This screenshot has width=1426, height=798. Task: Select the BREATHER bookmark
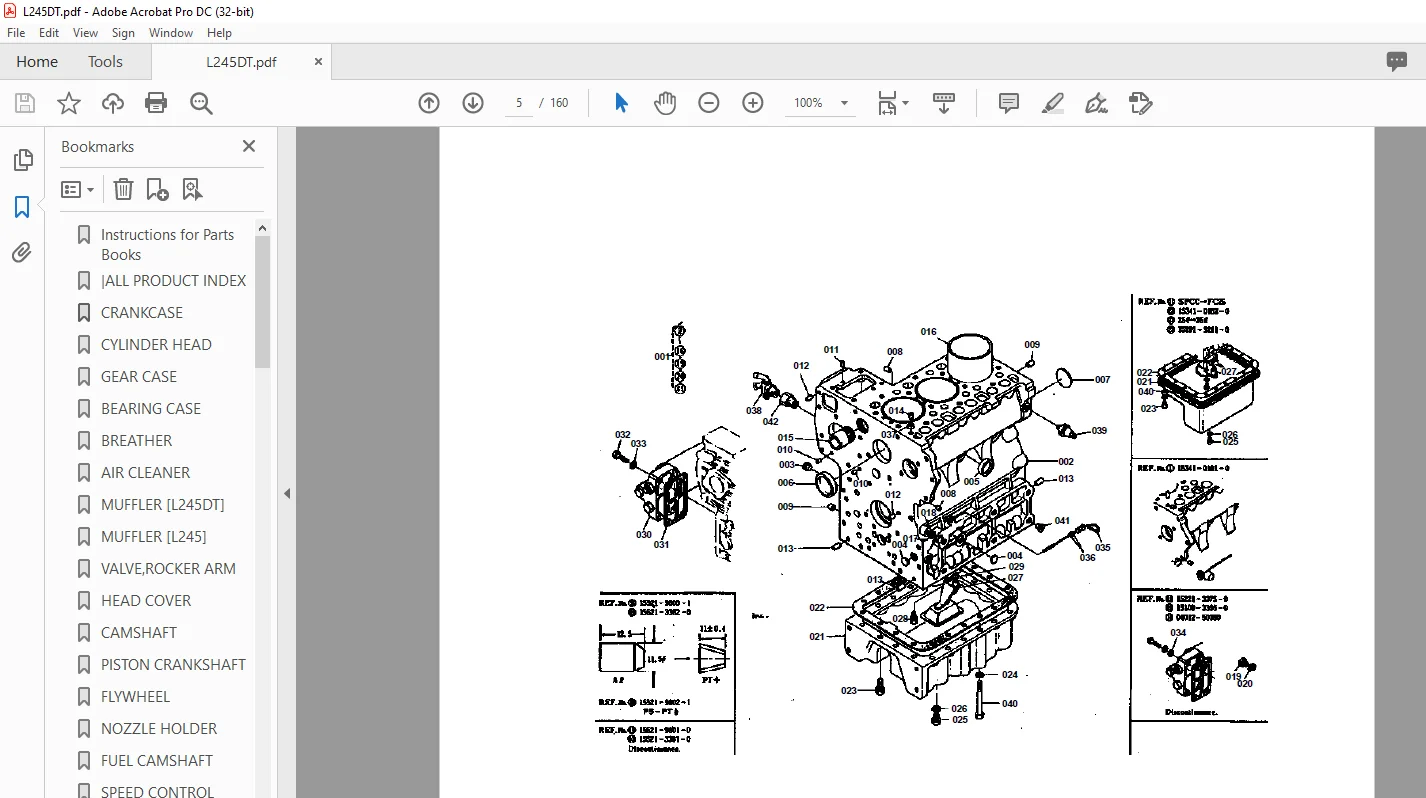[x=136, y=441]
